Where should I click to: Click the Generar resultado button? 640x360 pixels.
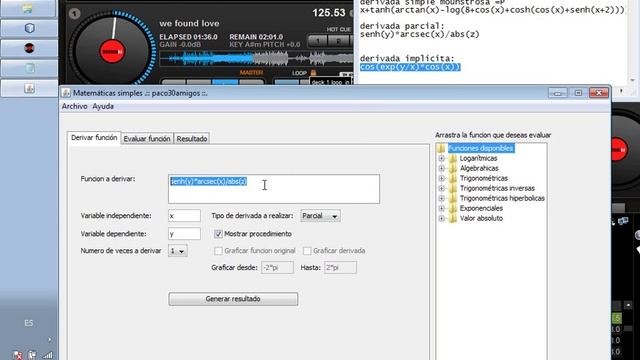[233, 299]
